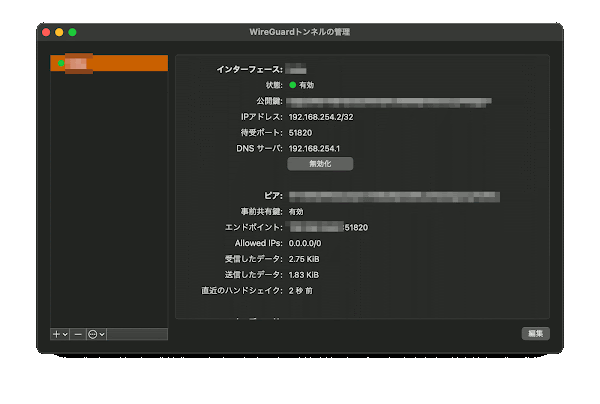The image size is (600, 404).
Task: Click the DNS server value 192.168.254.1
Action: (314, 148)
